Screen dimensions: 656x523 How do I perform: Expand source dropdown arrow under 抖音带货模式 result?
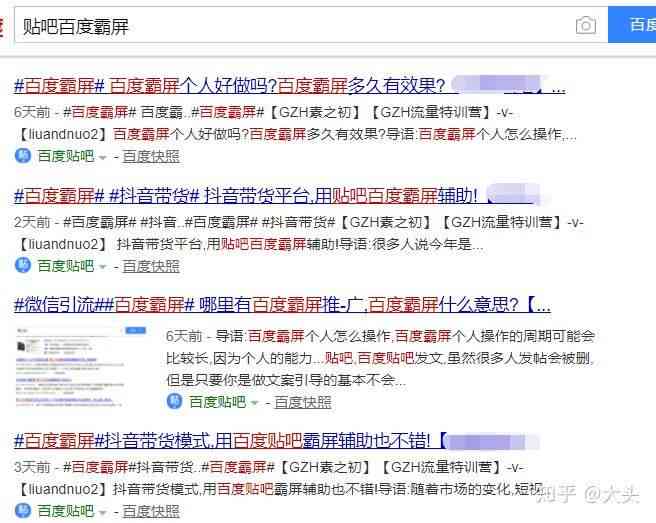[x=102, y=513]
